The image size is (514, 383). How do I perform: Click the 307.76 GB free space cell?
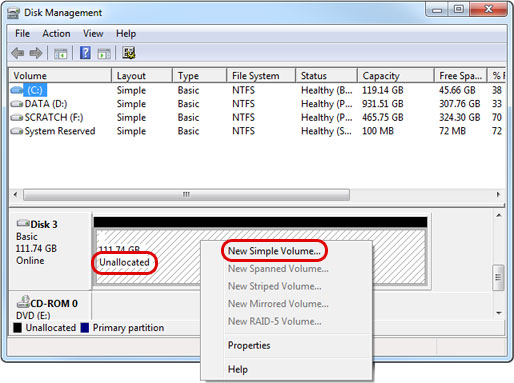click(460, 104)
